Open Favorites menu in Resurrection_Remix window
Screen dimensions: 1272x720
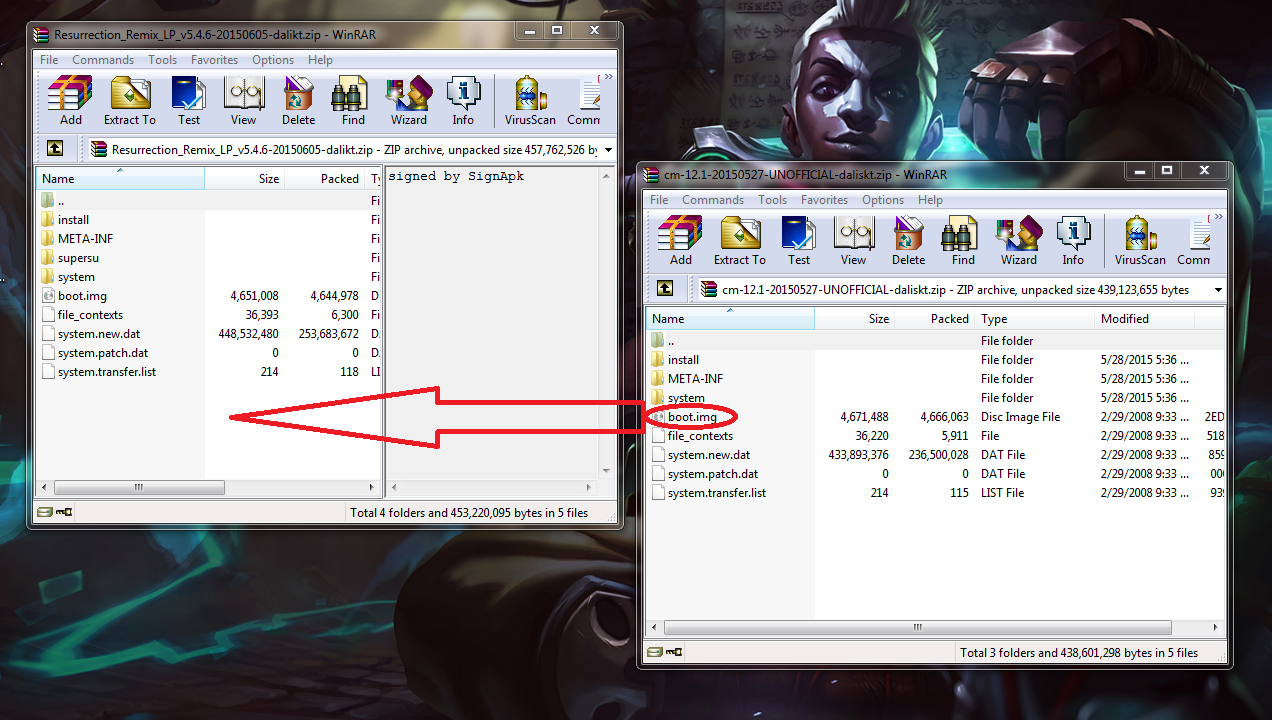point(215,60)
